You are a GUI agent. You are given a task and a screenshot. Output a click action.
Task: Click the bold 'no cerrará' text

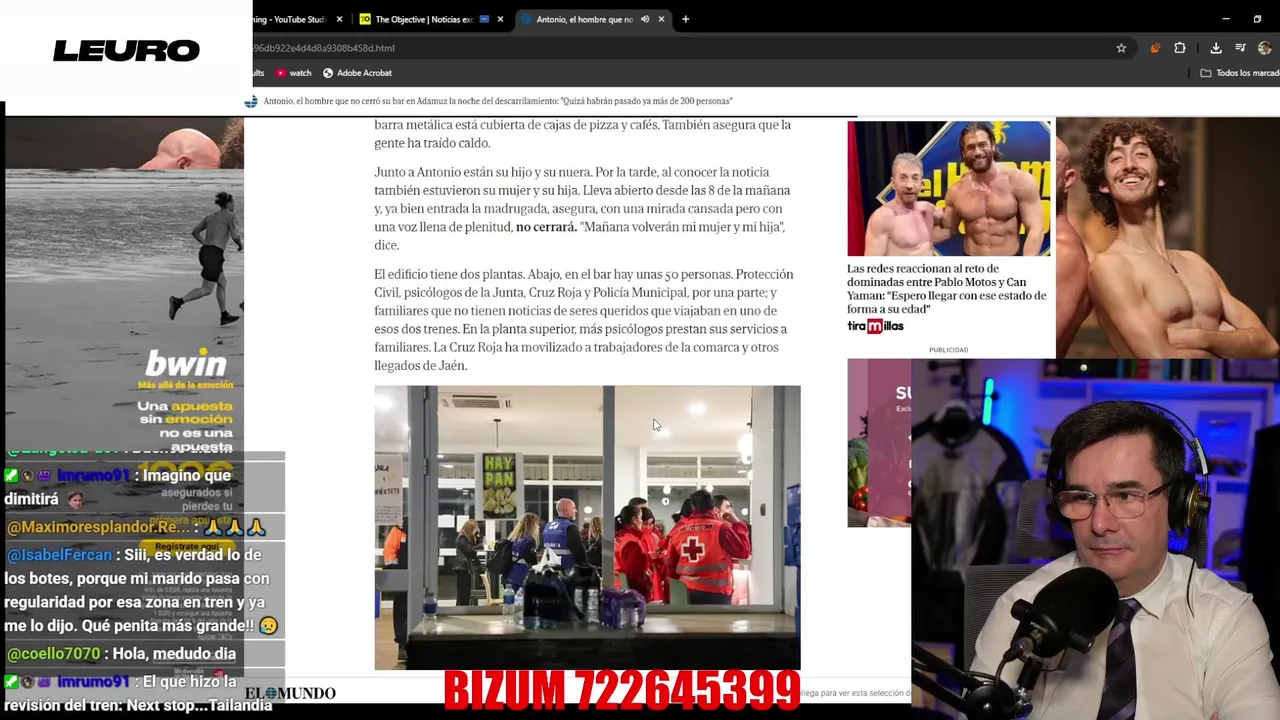(546, 227)
